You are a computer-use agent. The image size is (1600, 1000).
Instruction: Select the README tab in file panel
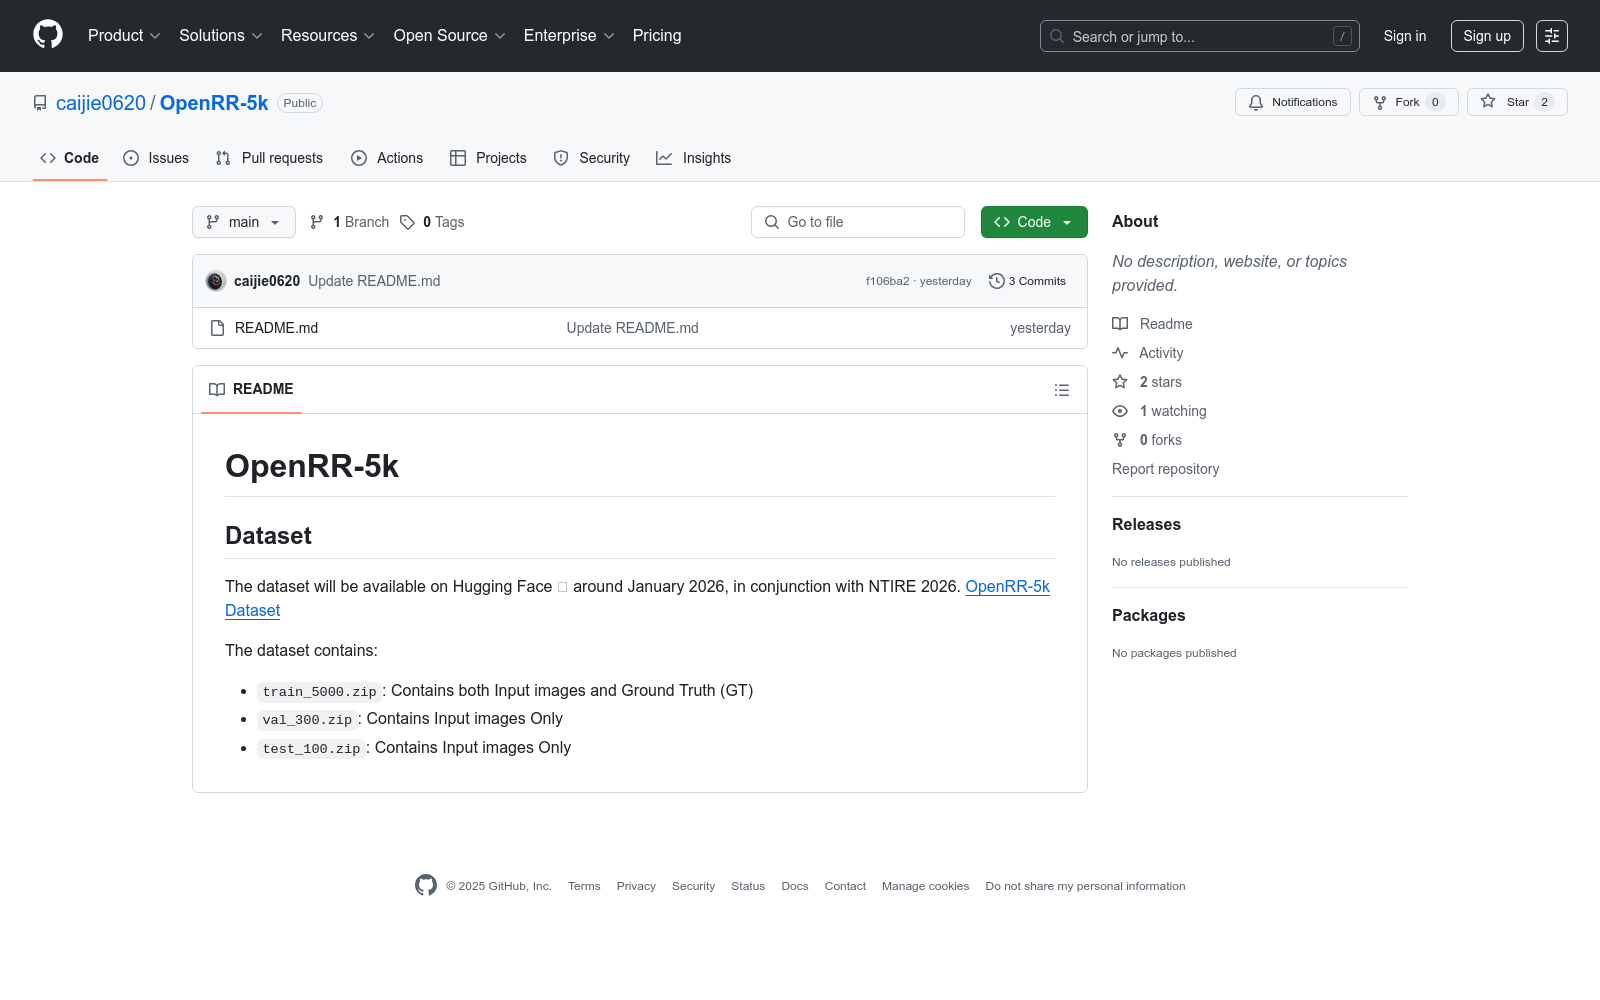[251, 389]
